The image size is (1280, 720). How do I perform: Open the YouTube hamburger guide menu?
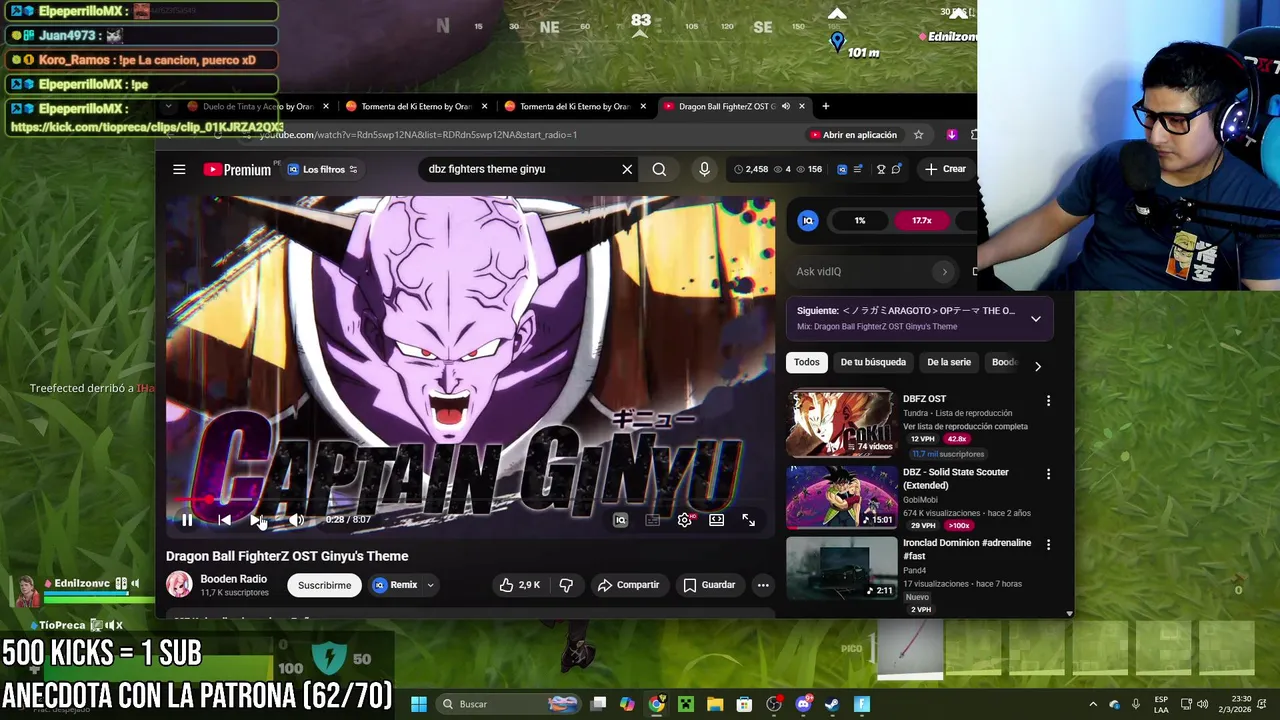tap(179, 169)
